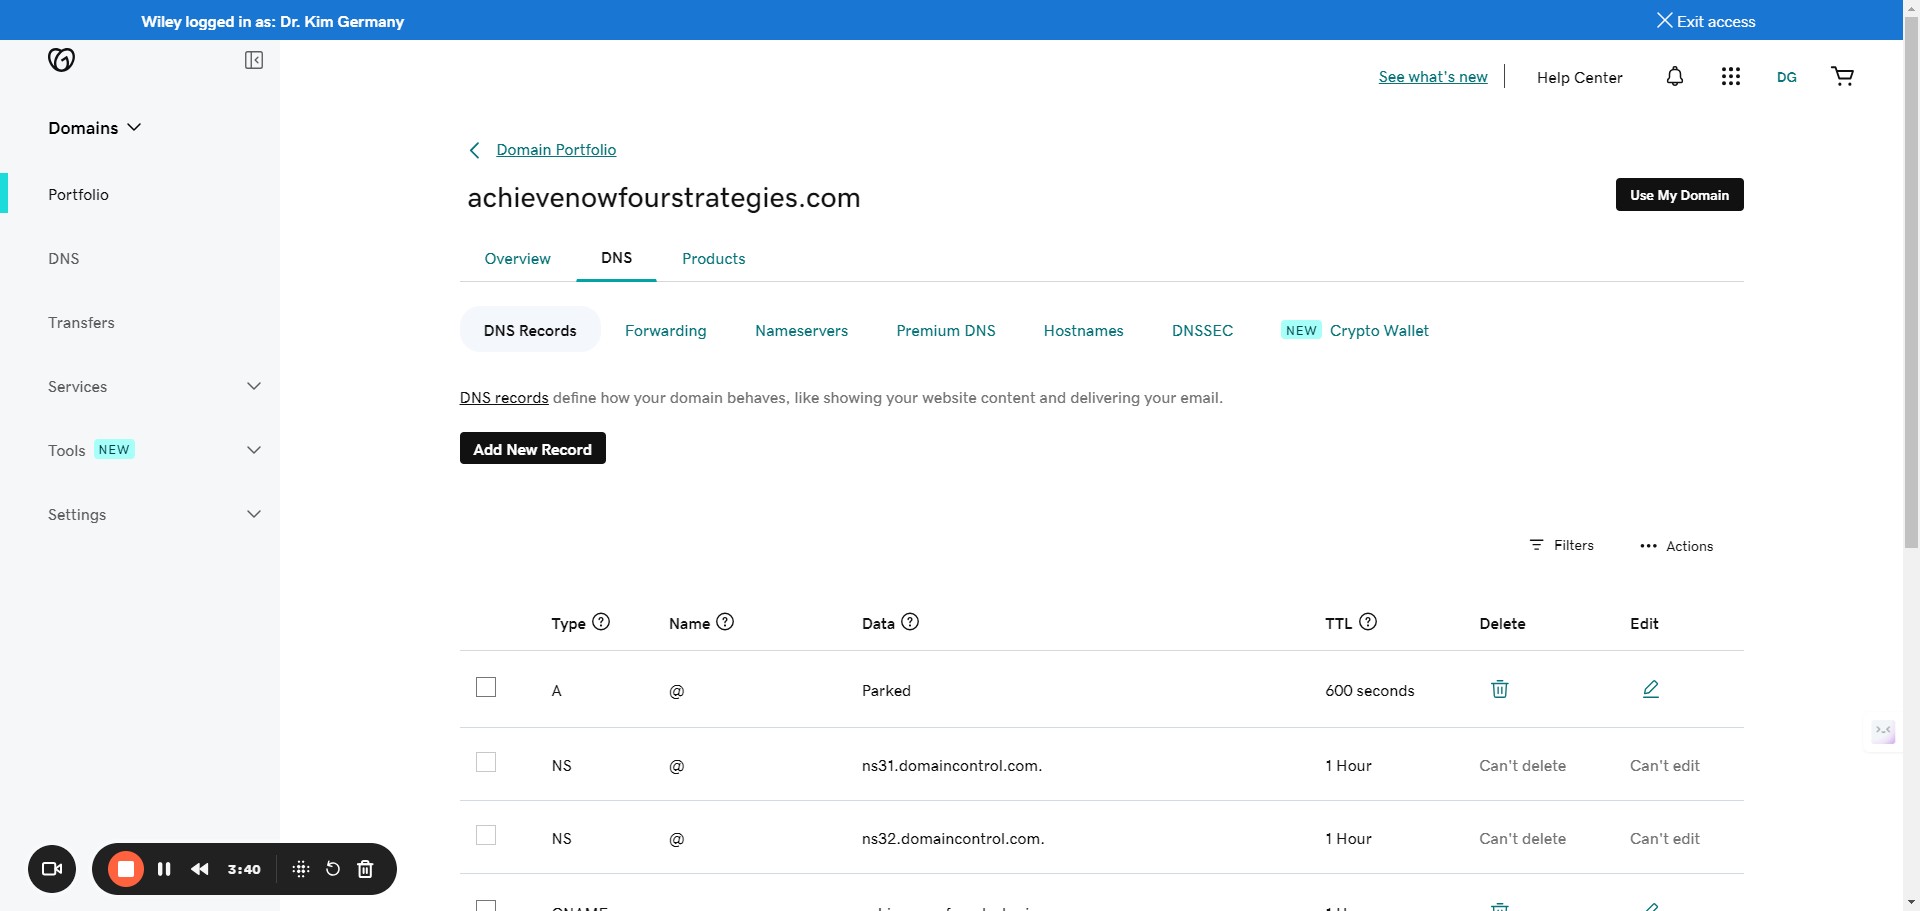Viewport: 1920px width, 911px height.
Task: Click the Add New Record button
Action: click(532, 449)
